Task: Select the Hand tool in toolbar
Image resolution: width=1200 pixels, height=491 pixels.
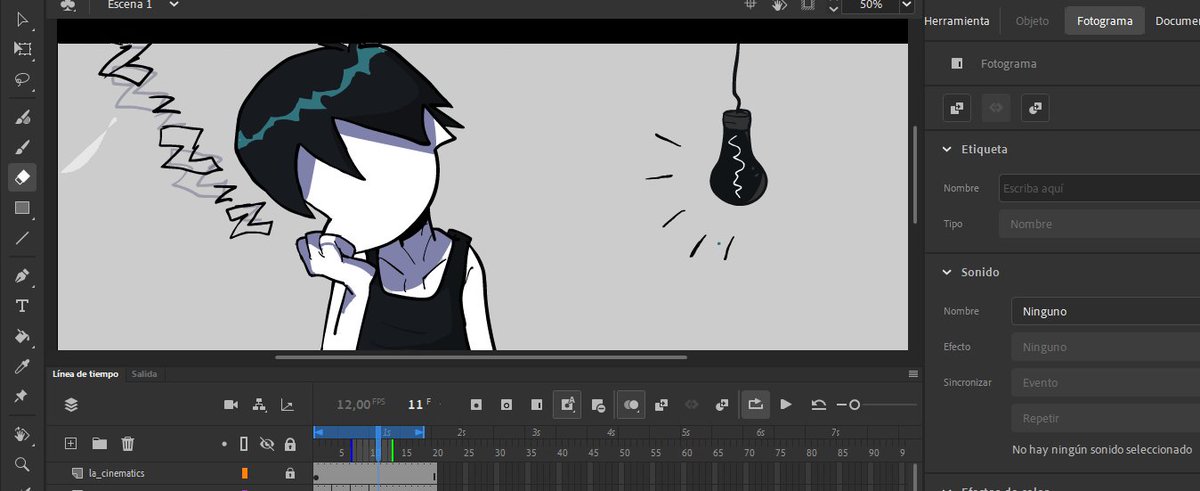Action: point(22,434)
